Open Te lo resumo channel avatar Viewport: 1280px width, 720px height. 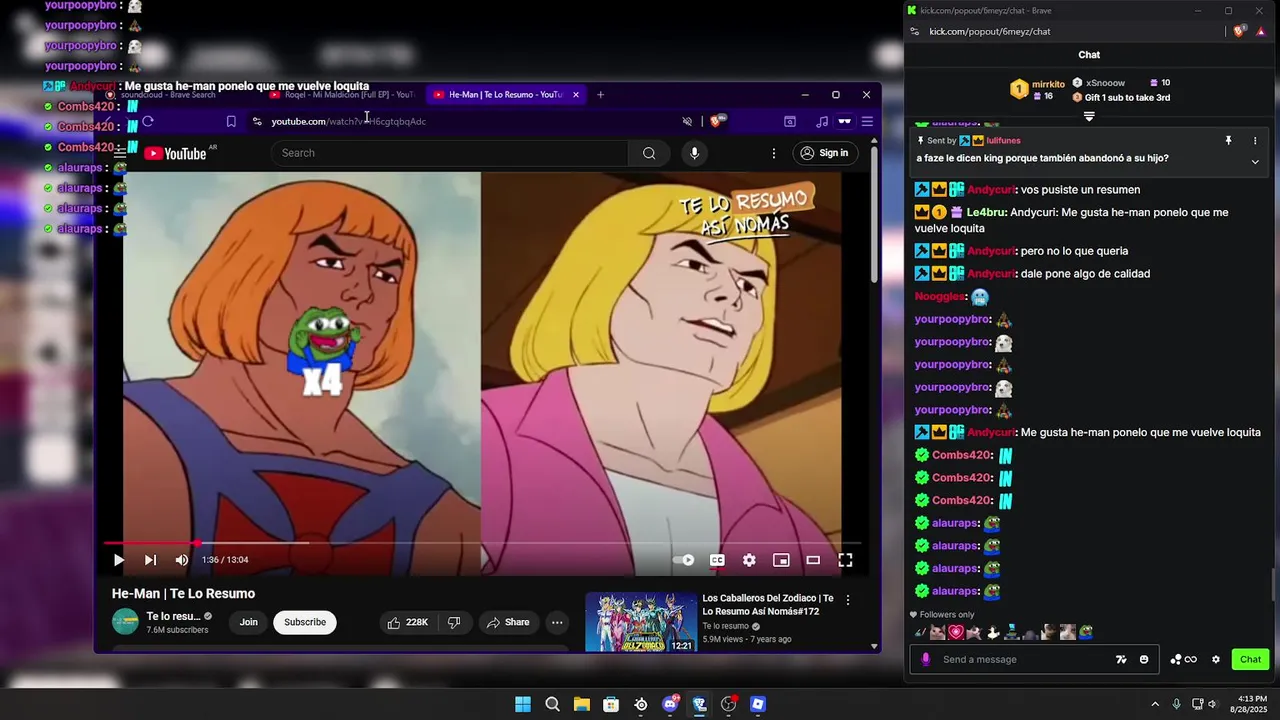125,622
